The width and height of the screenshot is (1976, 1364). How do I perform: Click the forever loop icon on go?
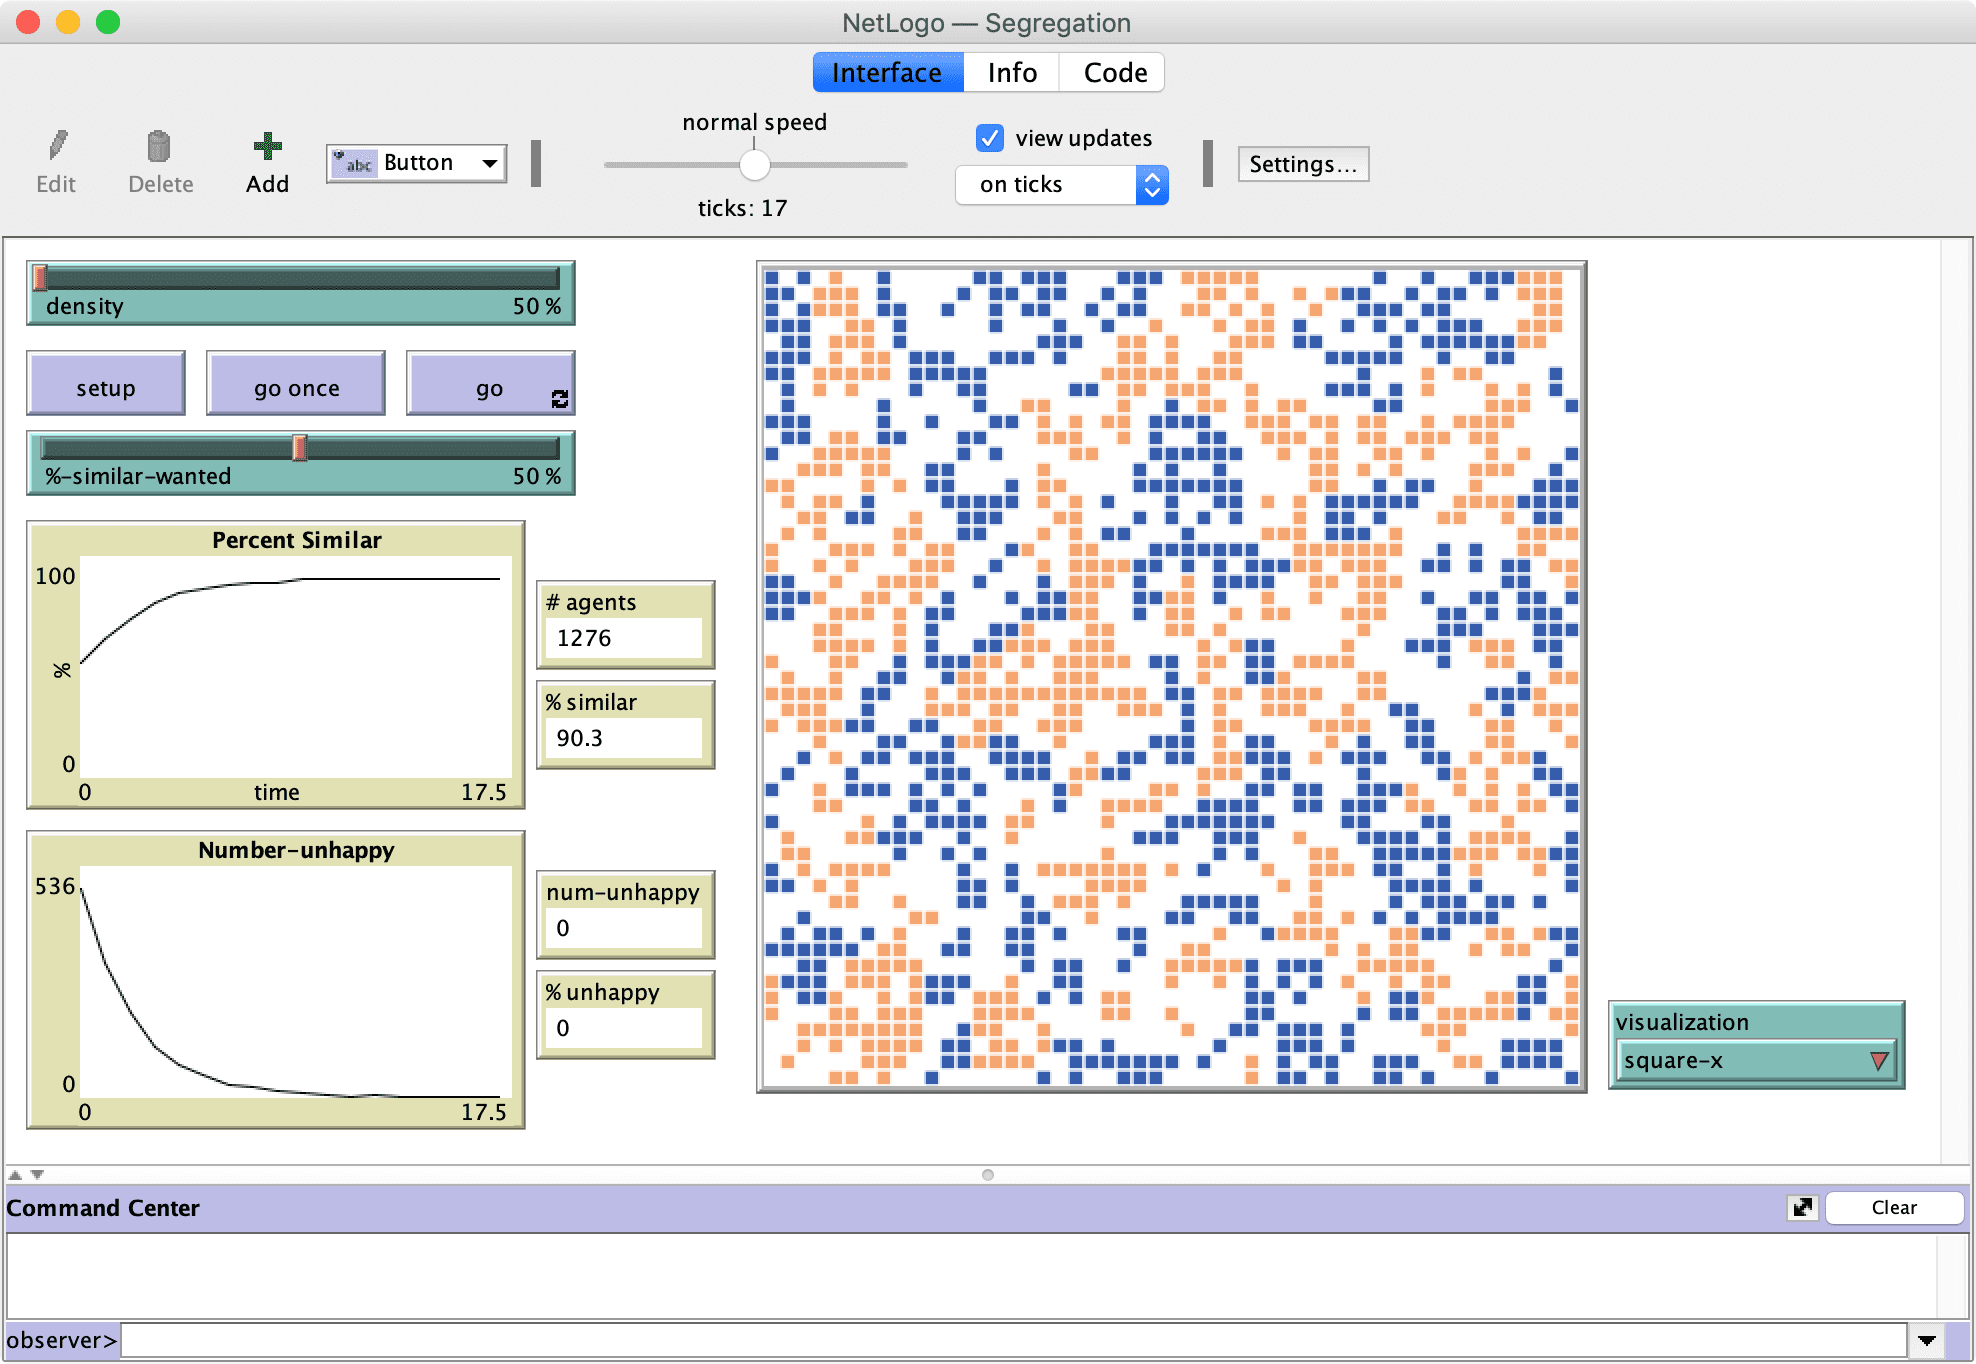(560, 399)
